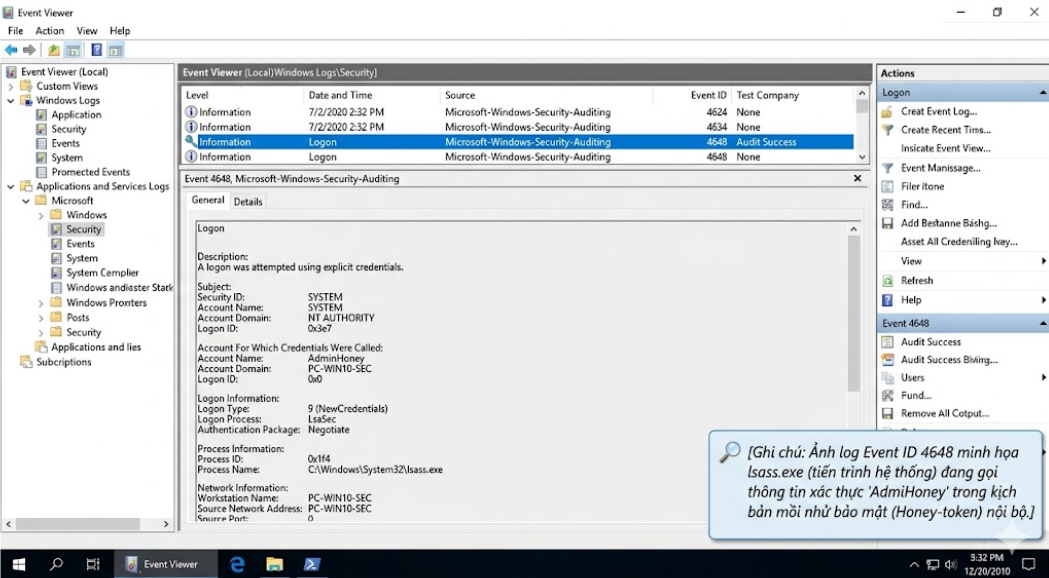Click the Users action
Image resolution: width=1049 pixels, height=578 pixels.
click(x=913, y=378)
